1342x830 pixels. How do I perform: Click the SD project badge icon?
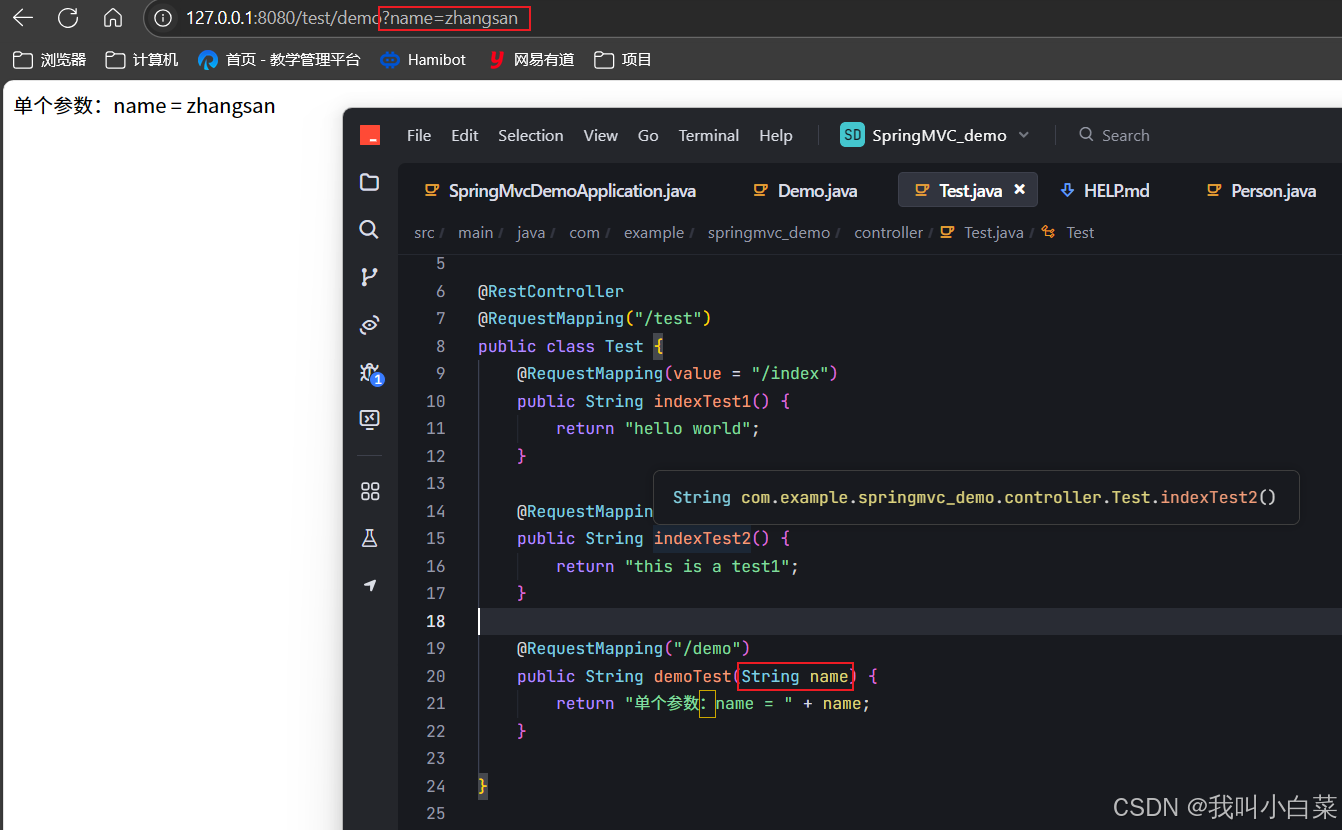pyautogui.click(x=852, y=135)
